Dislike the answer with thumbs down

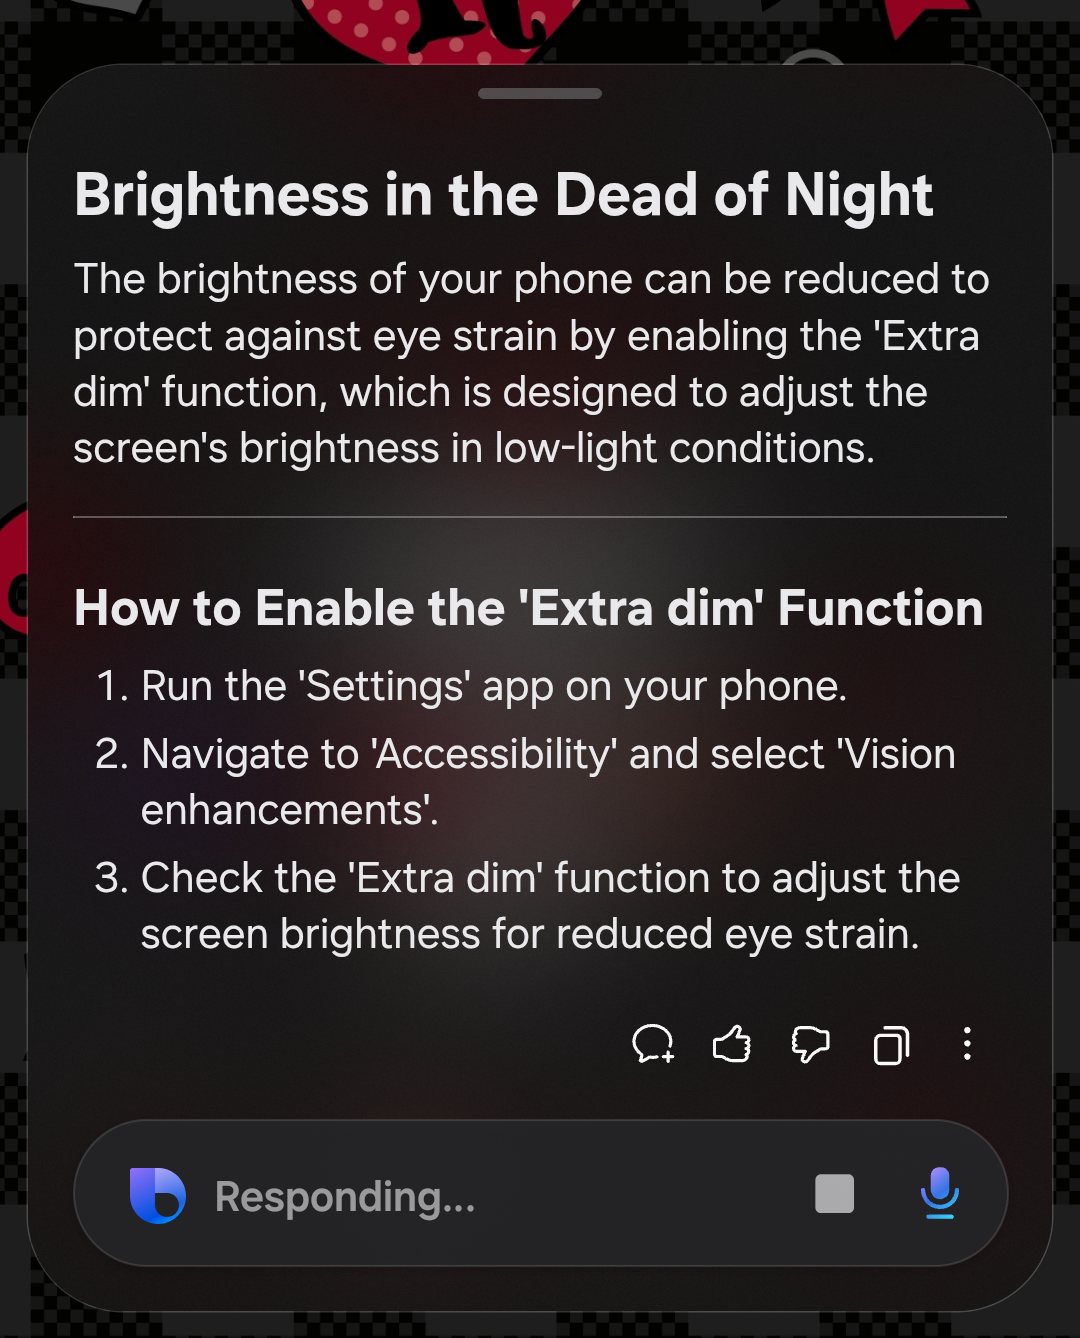[810, 1045]
